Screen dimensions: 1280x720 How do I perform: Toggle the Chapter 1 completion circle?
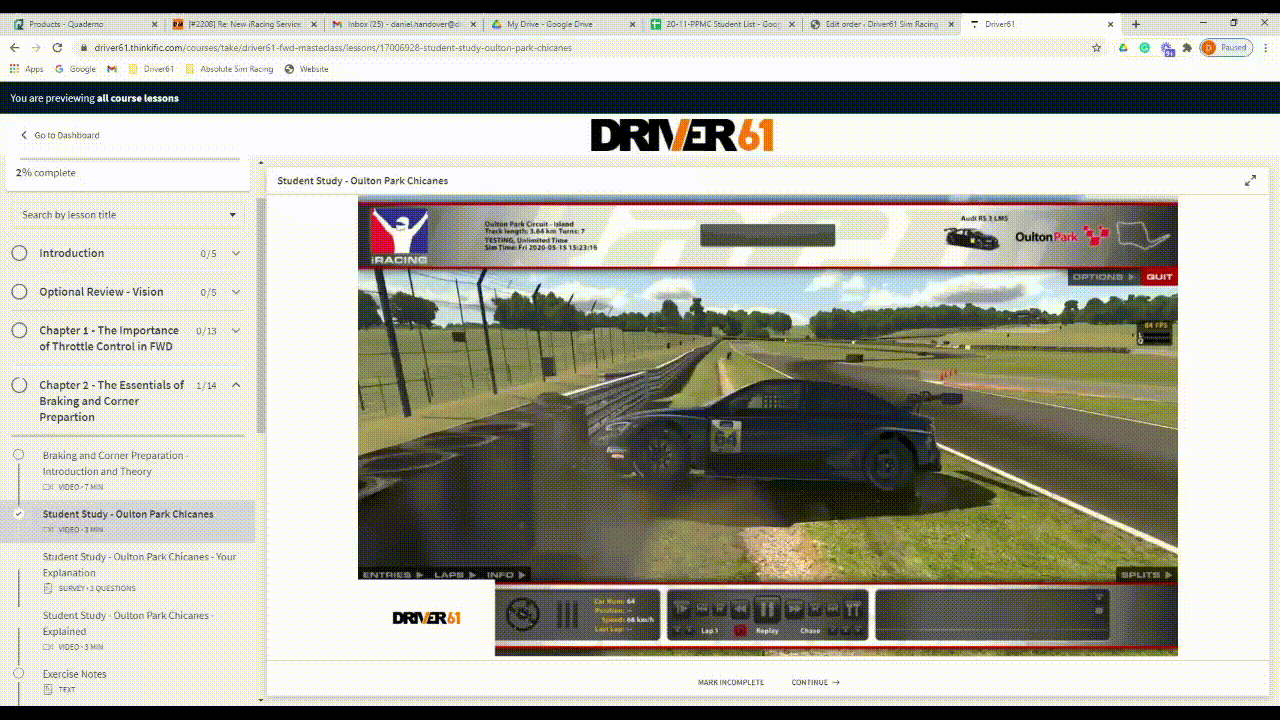coord(19,331)
